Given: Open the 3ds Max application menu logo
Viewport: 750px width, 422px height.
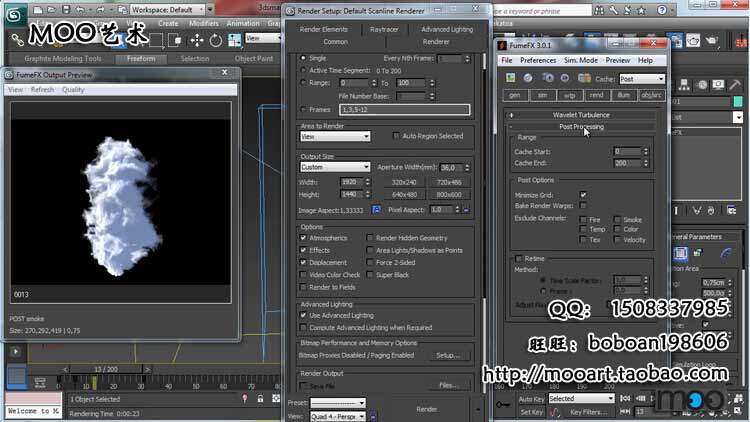Looking at the screenshot, I should 15,15.
